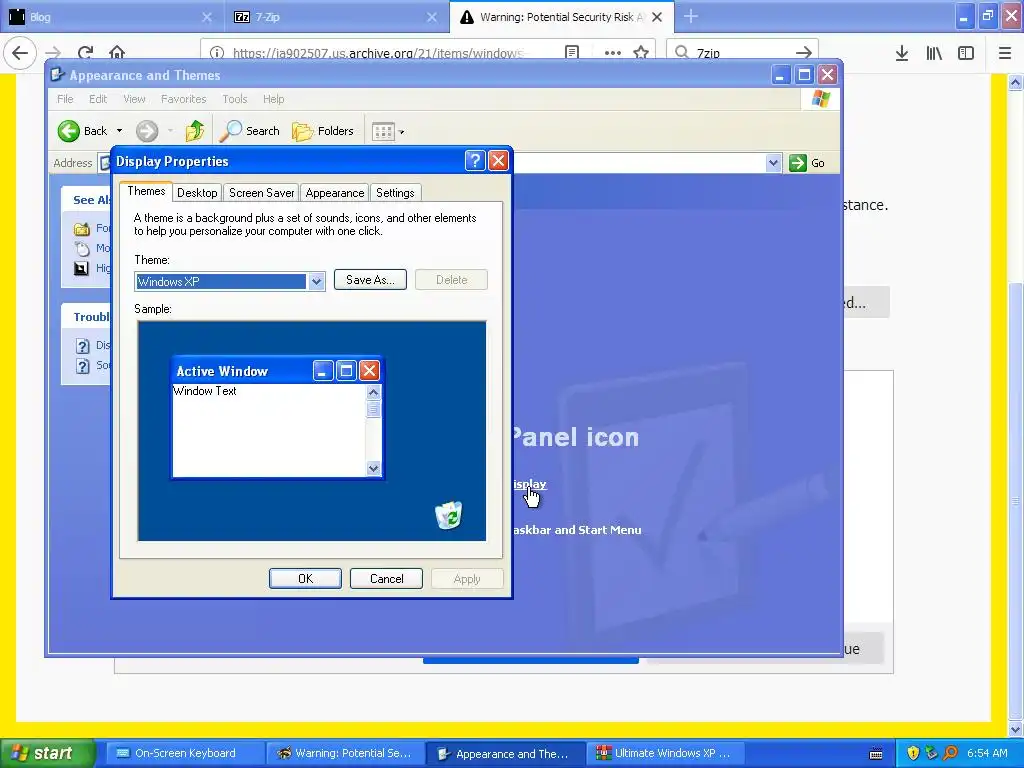Click the help question mark in Display Properties
1024x768 pixels.
click(475, 161)
